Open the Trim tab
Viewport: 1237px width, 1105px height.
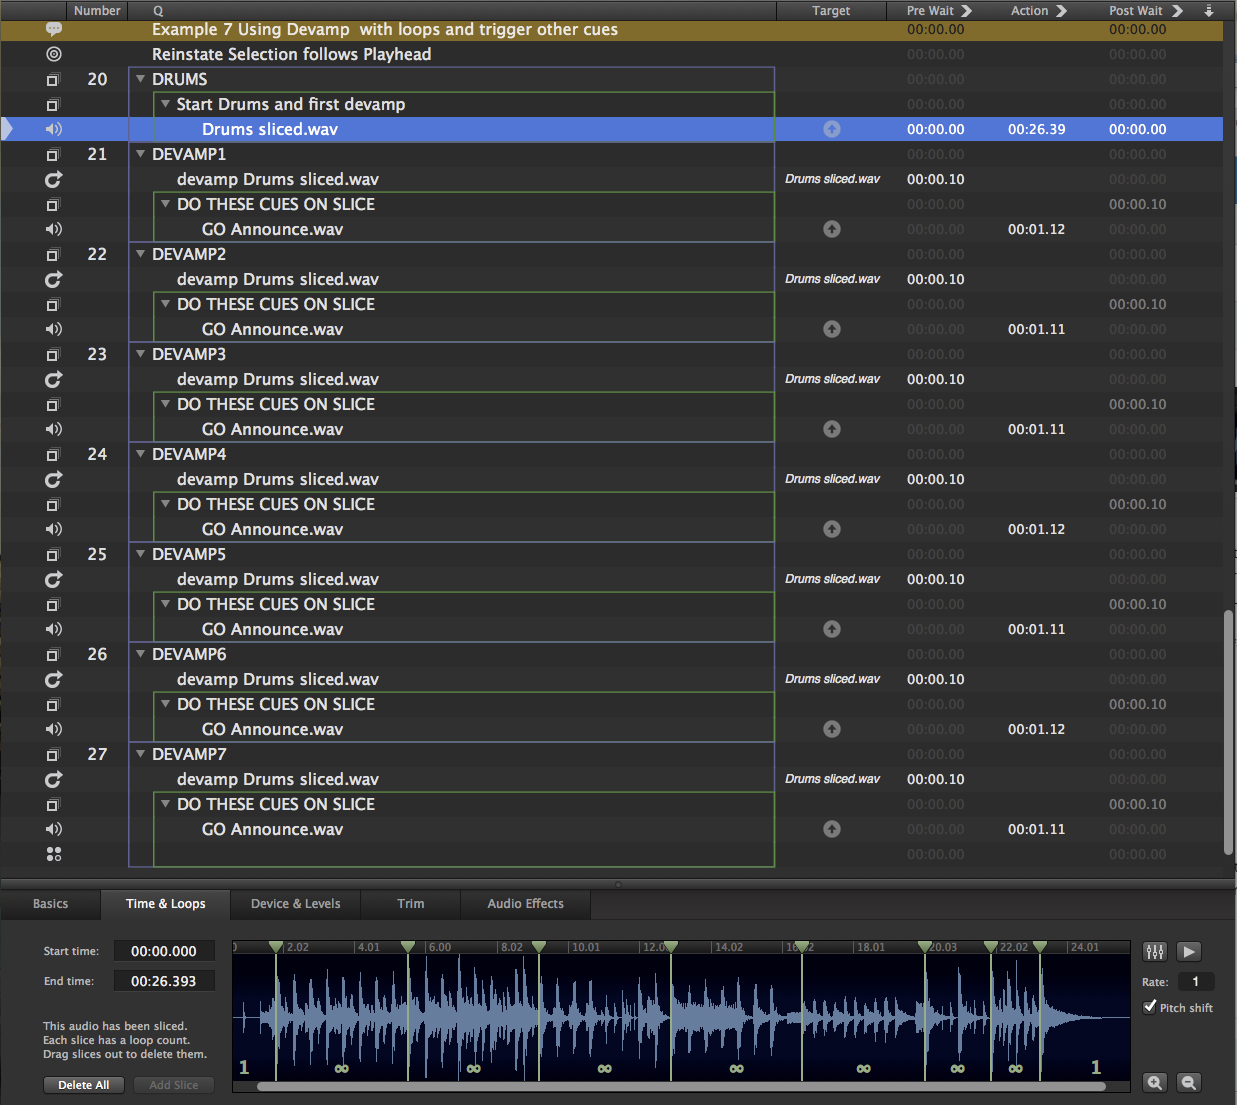410,904
